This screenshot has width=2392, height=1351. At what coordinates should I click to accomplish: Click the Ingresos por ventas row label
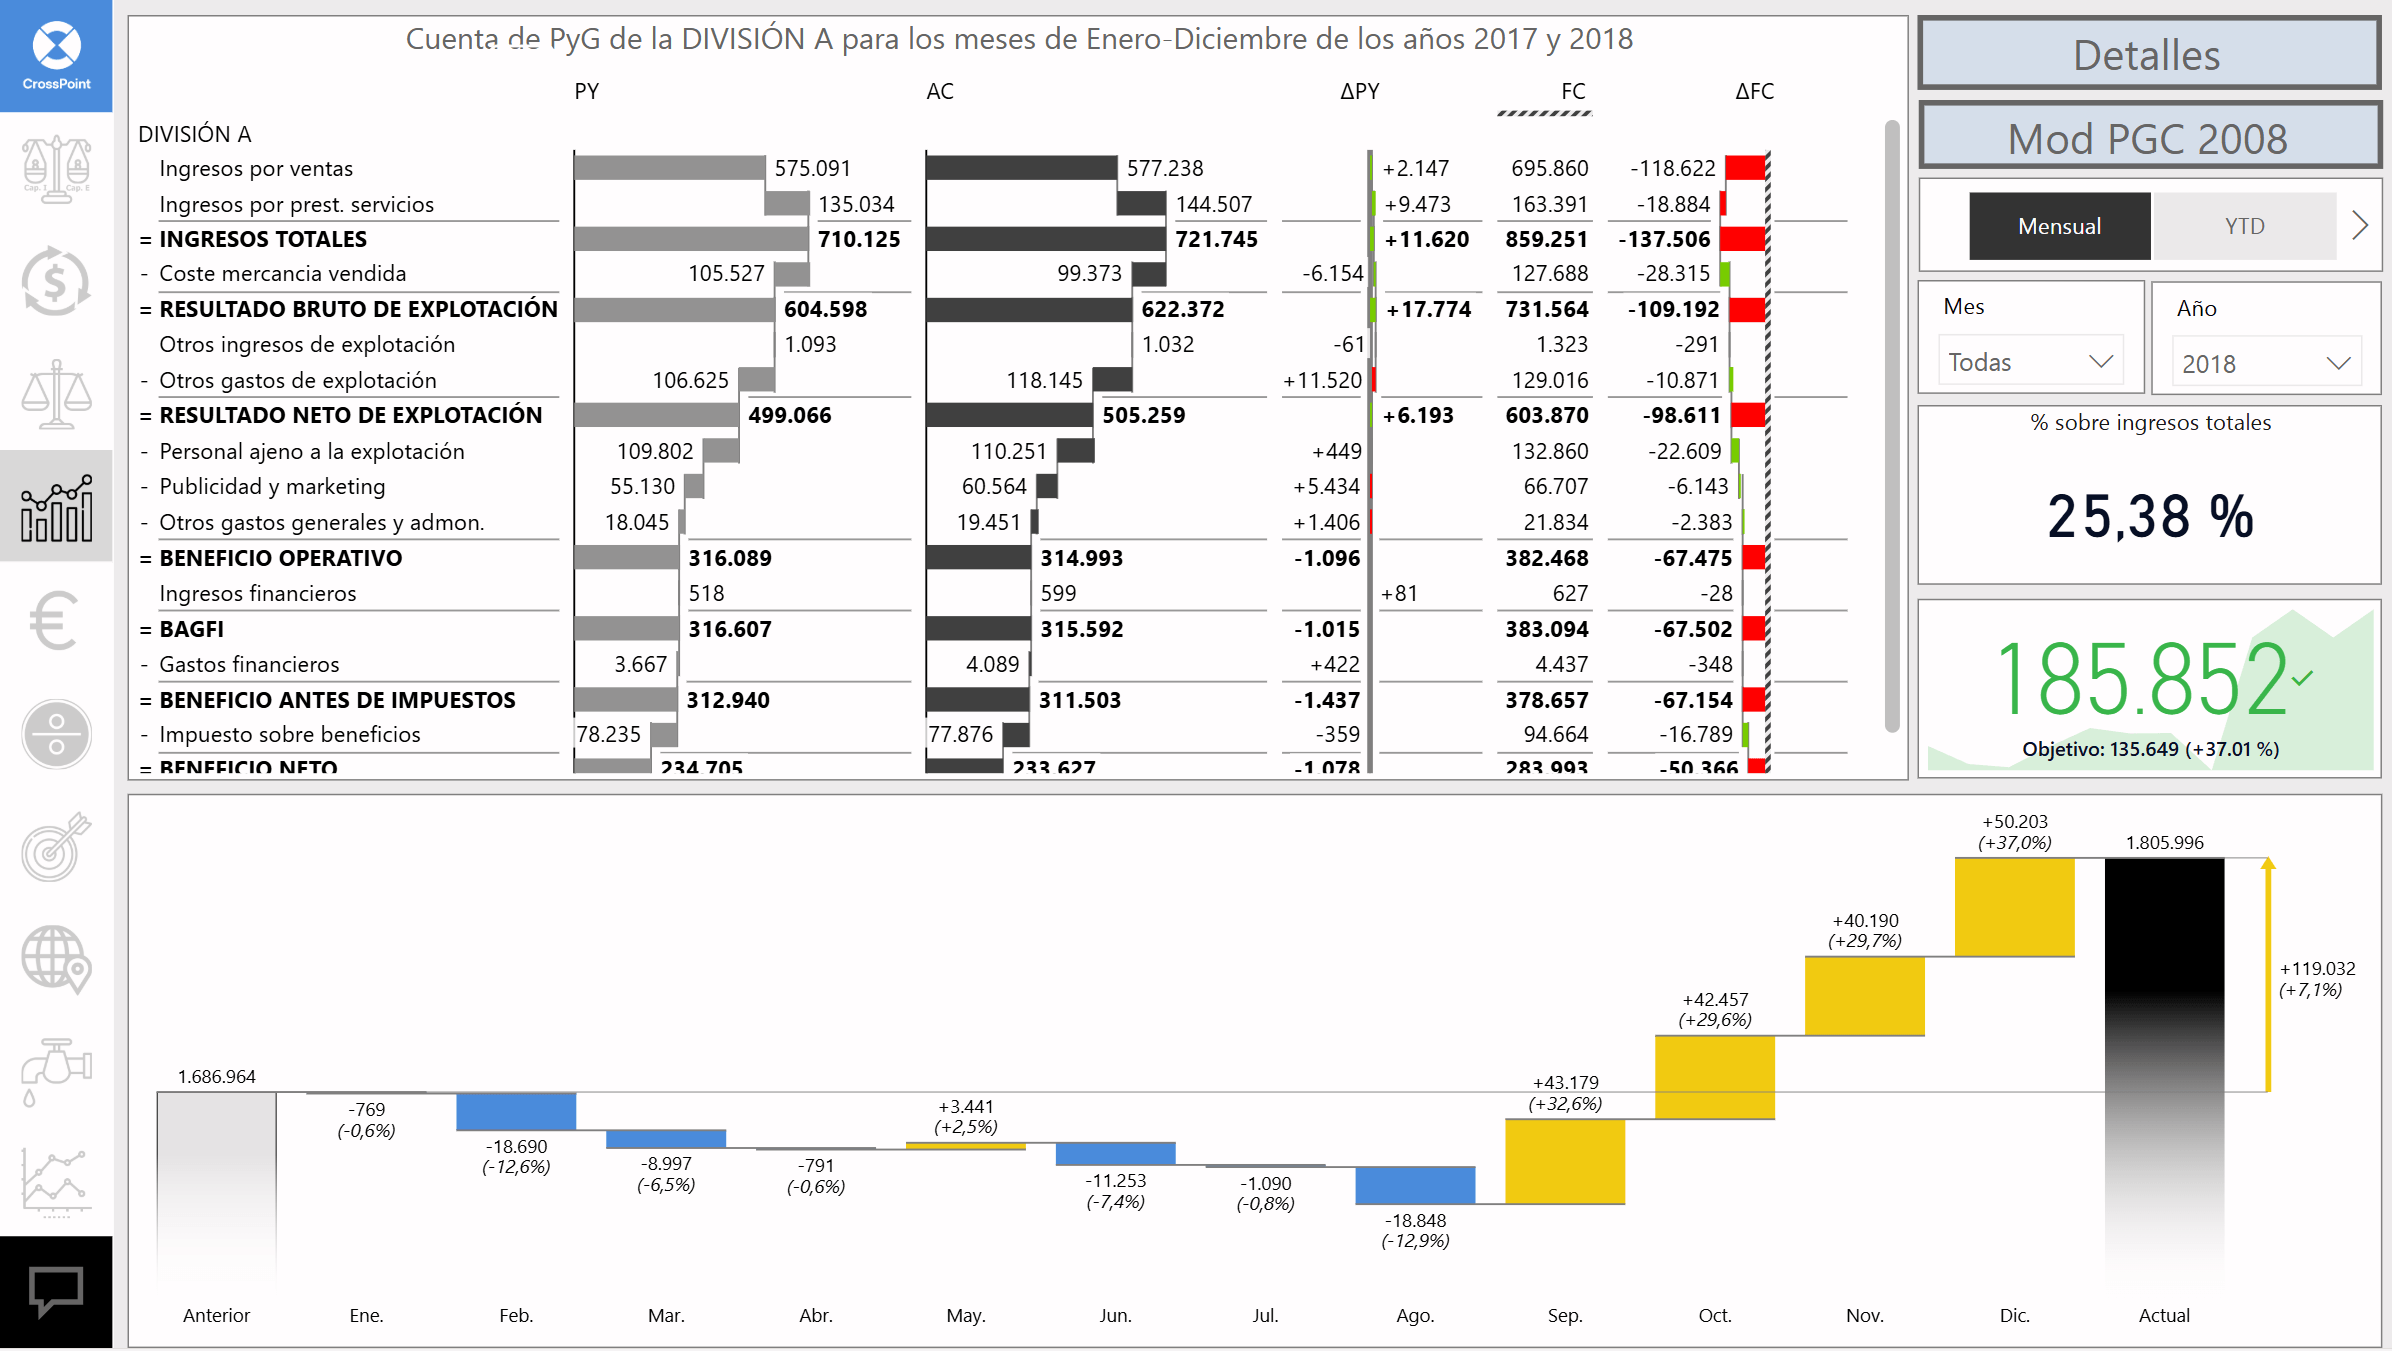click(x=256, y=168)
